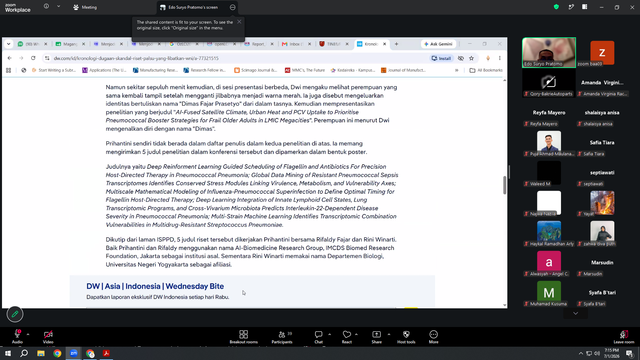Open the Windows Start button
The height and width of the screenshot is (360, 640).
click(8, 353)
